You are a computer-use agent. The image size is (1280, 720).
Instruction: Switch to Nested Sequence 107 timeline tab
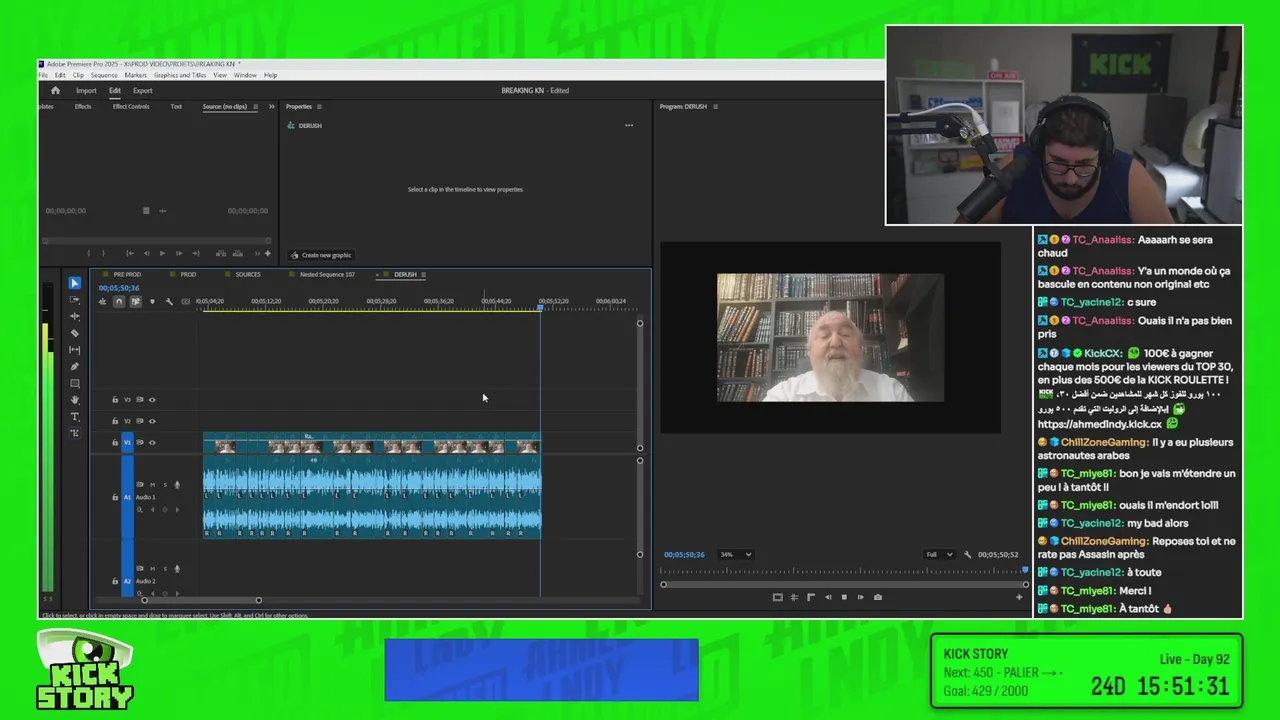click(327, 274)
